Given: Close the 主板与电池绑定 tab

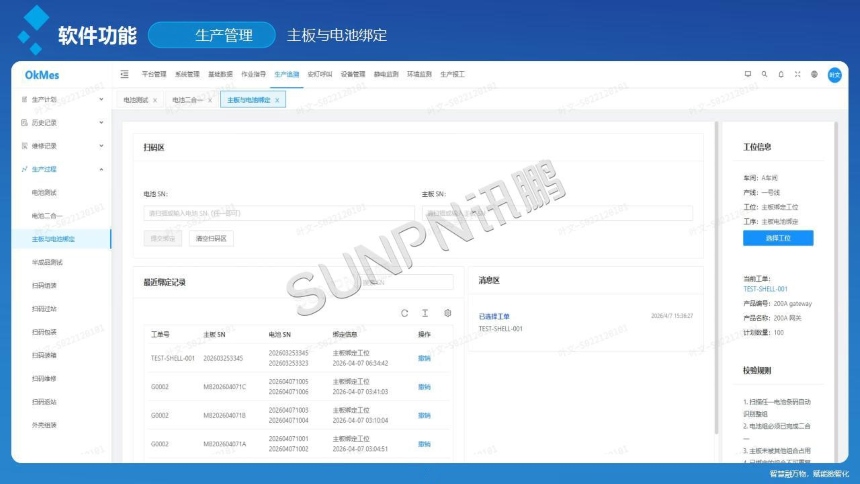Looking at the screenshot, I should coord(278,100).
